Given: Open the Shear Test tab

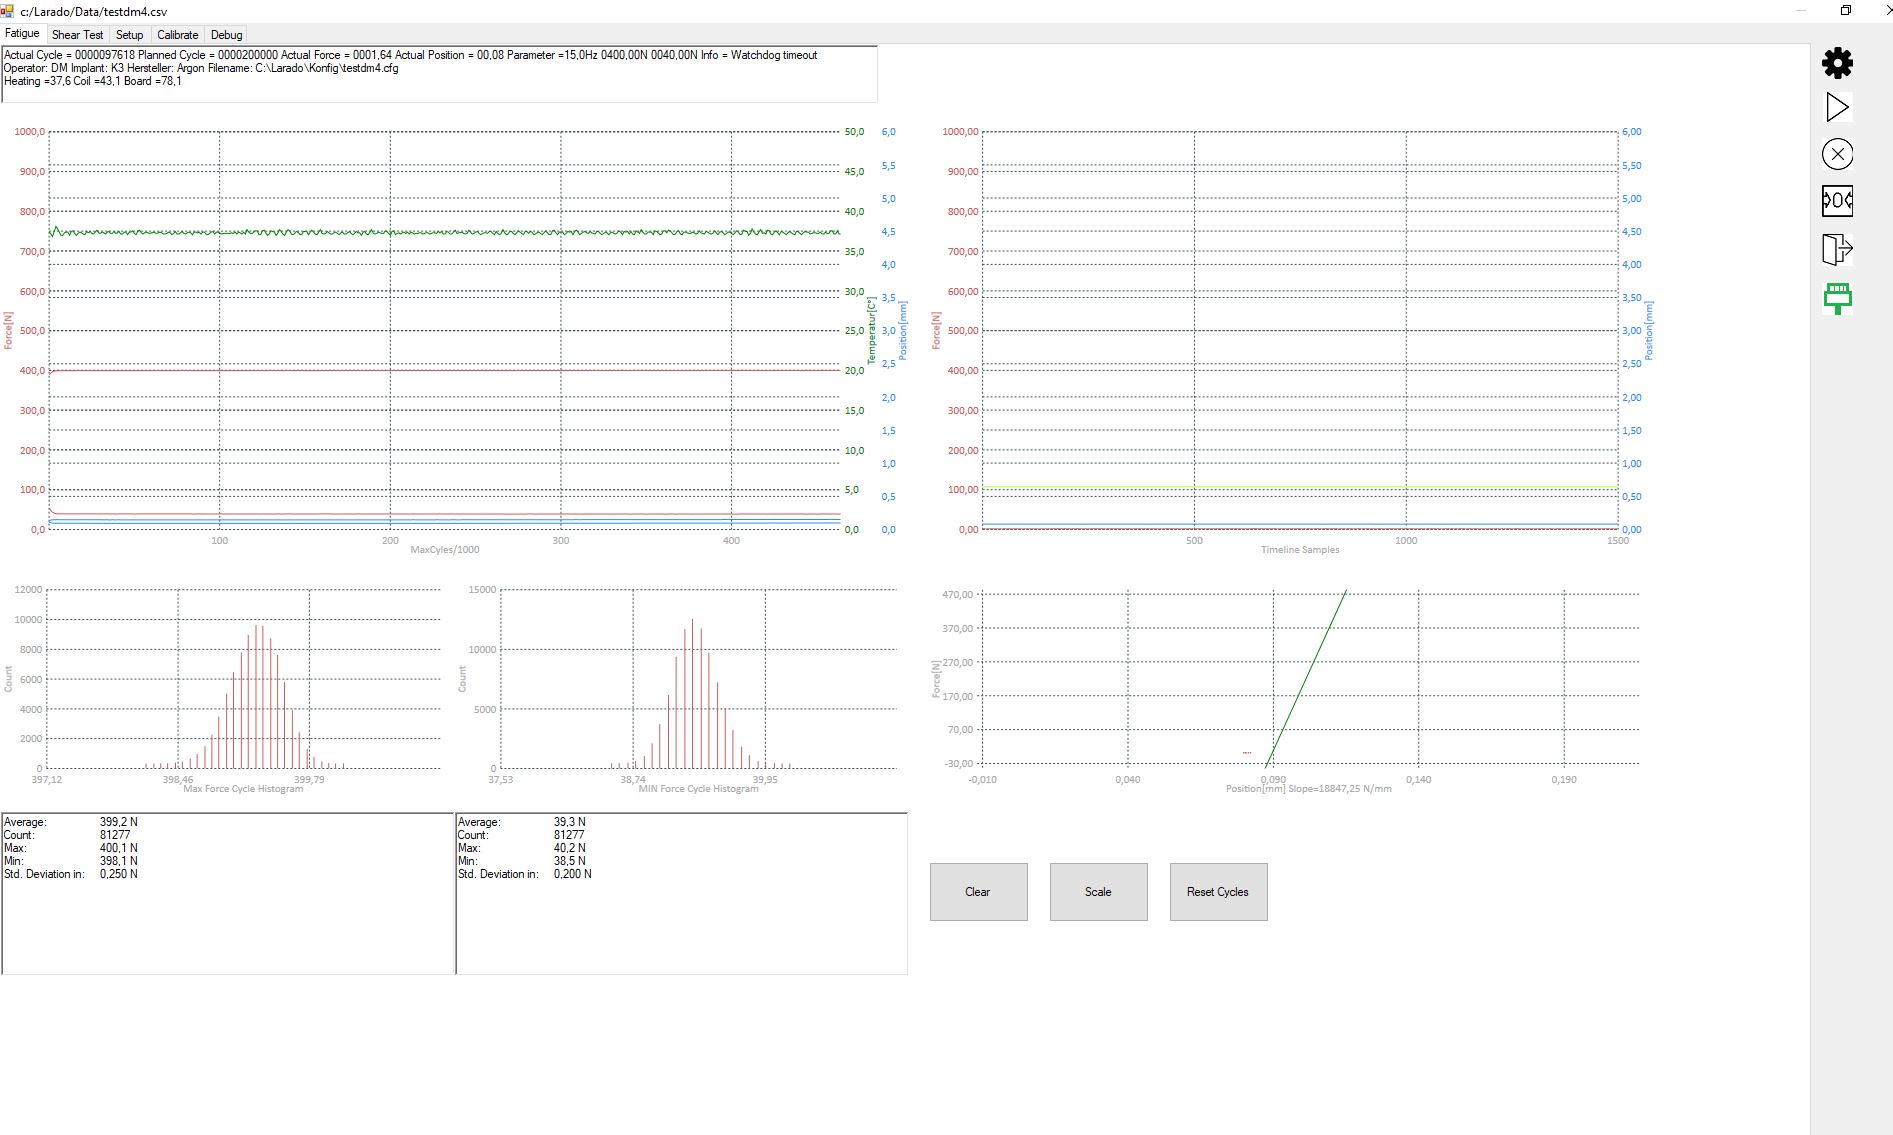Looking at the screenshot, I should click(x=77, y=35).
